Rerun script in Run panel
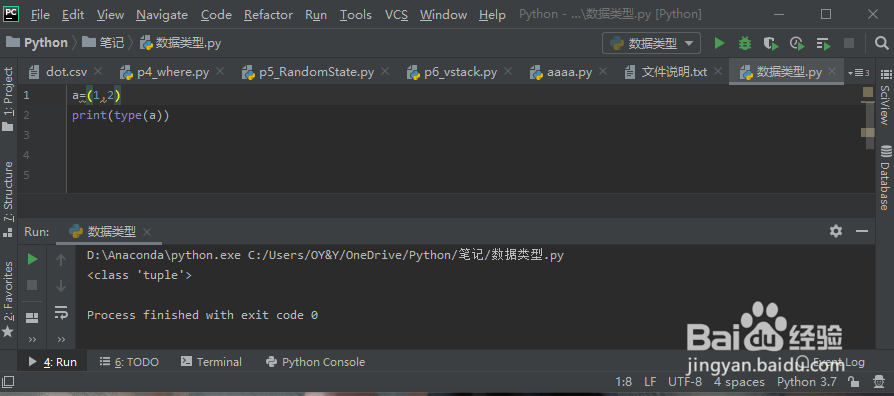The height and width of the screenshot is (396, 894). 32,259
